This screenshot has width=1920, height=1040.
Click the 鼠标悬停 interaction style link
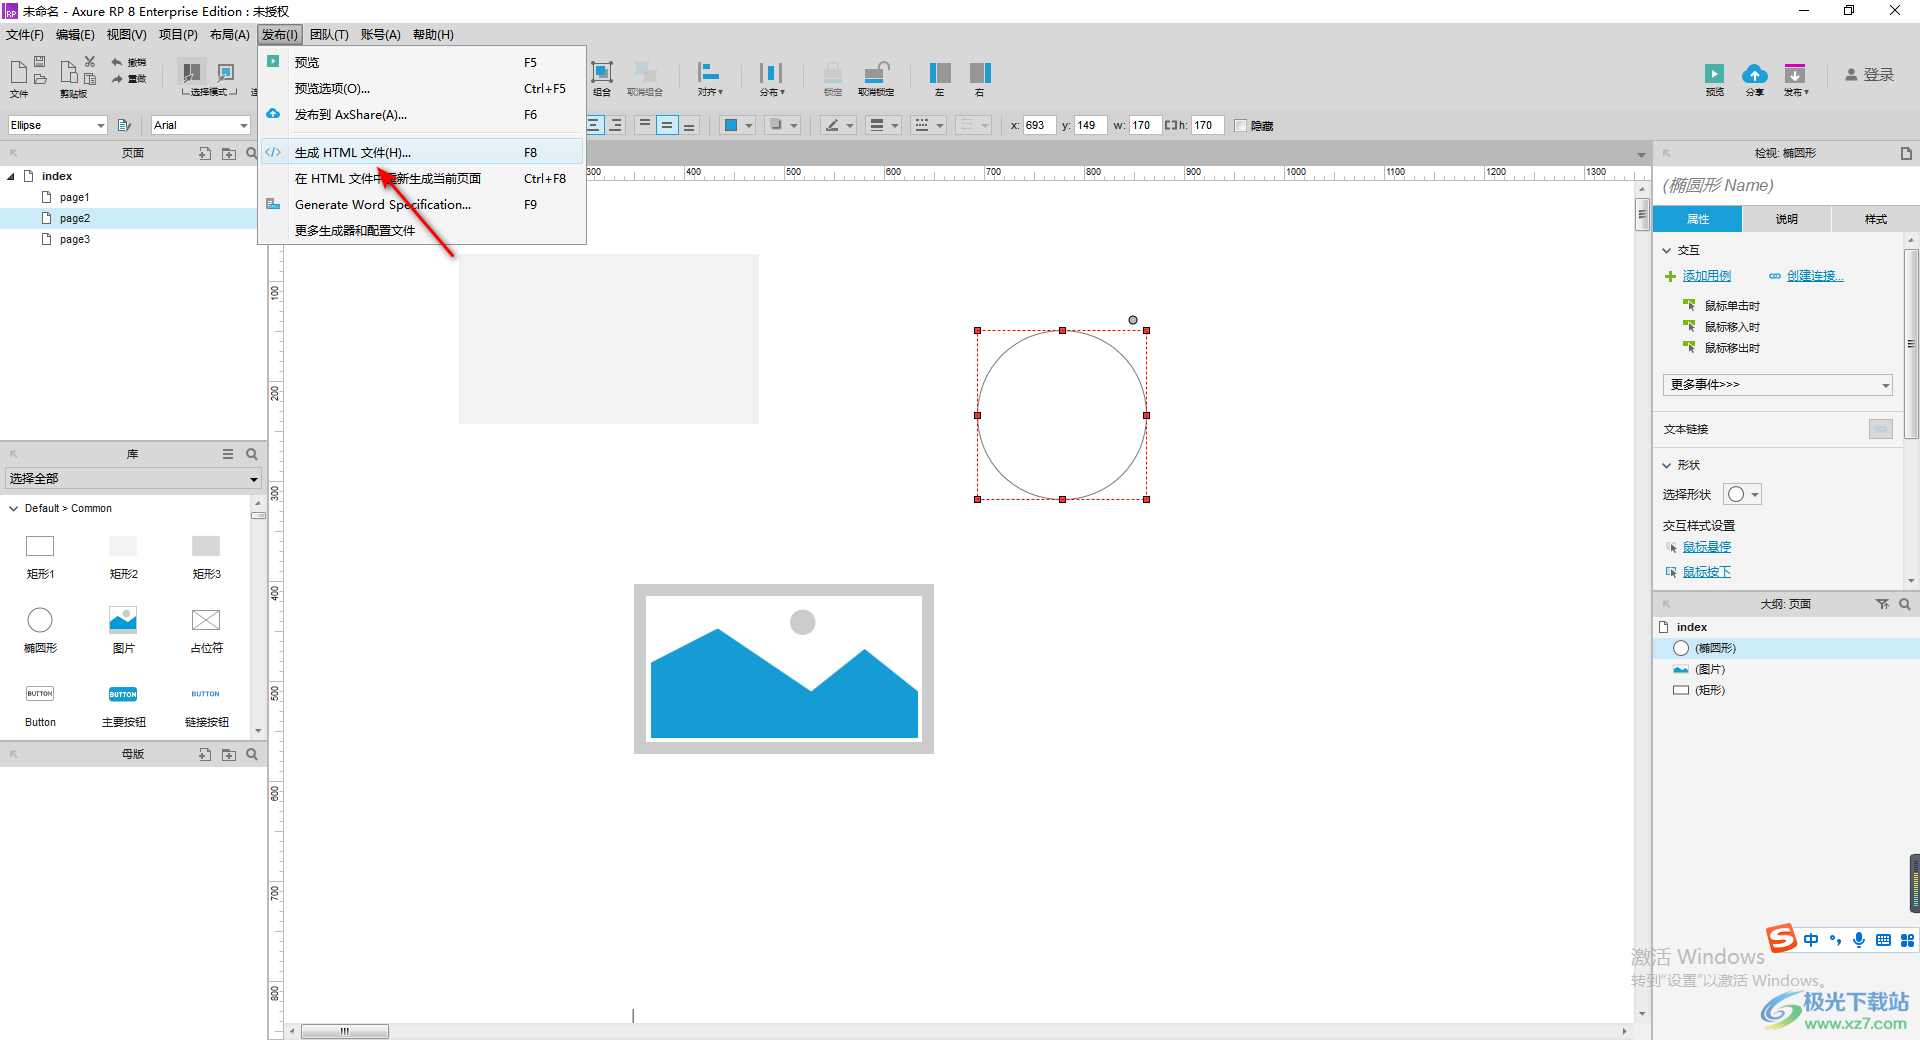point(1706,547)
